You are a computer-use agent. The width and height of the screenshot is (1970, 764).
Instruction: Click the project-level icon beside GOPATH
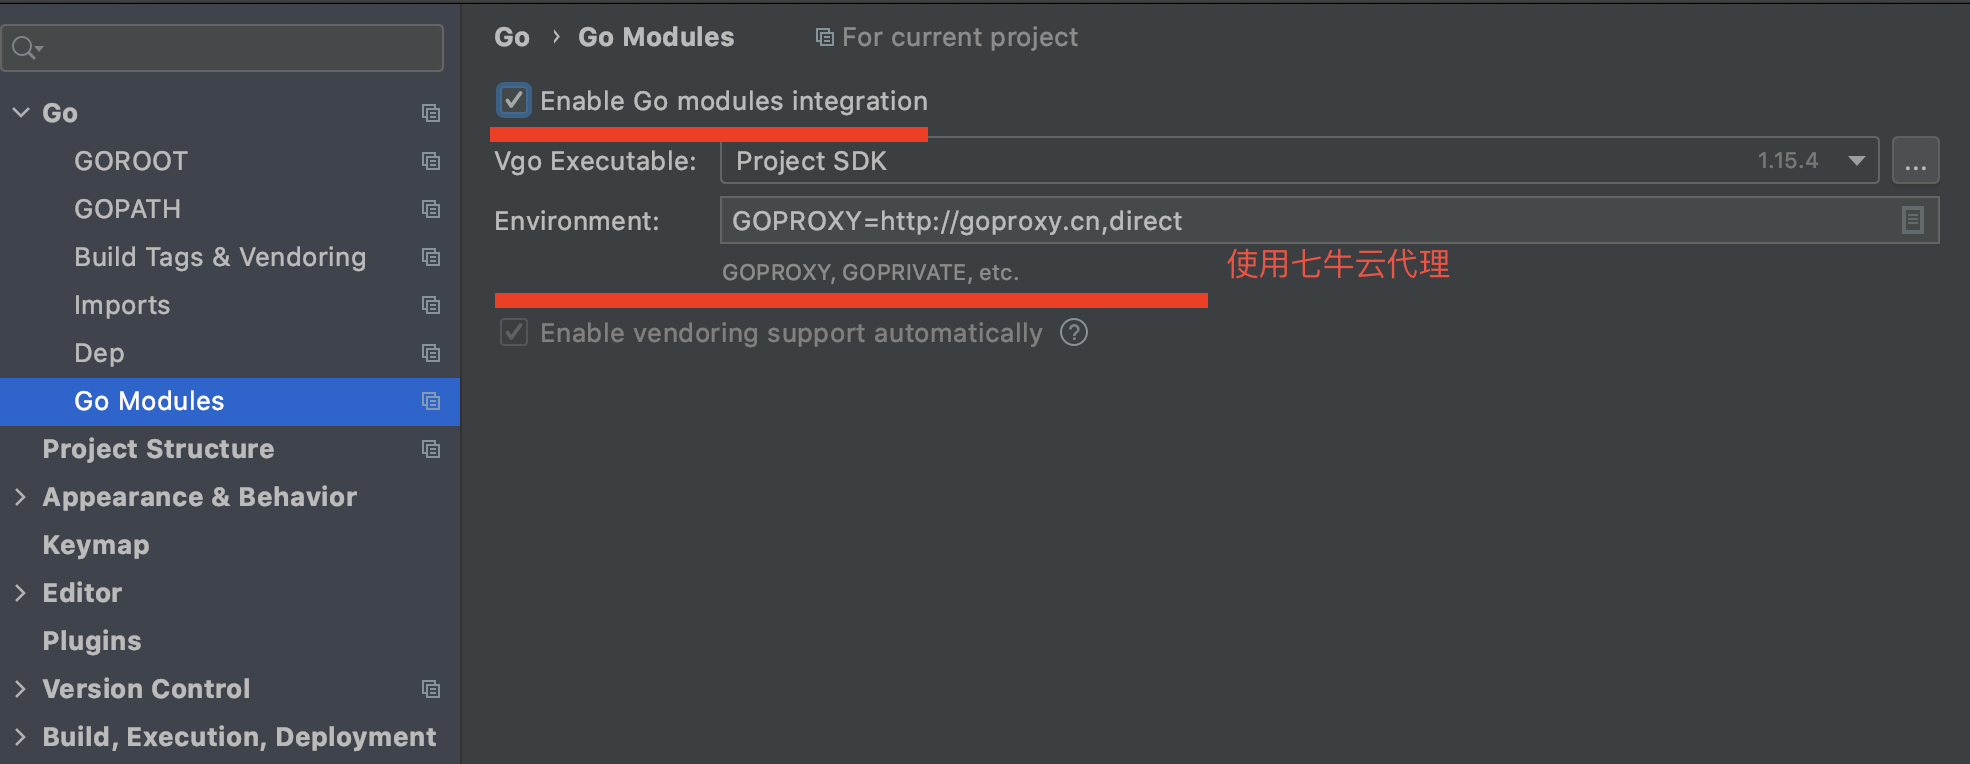click(x=431, y=209)
